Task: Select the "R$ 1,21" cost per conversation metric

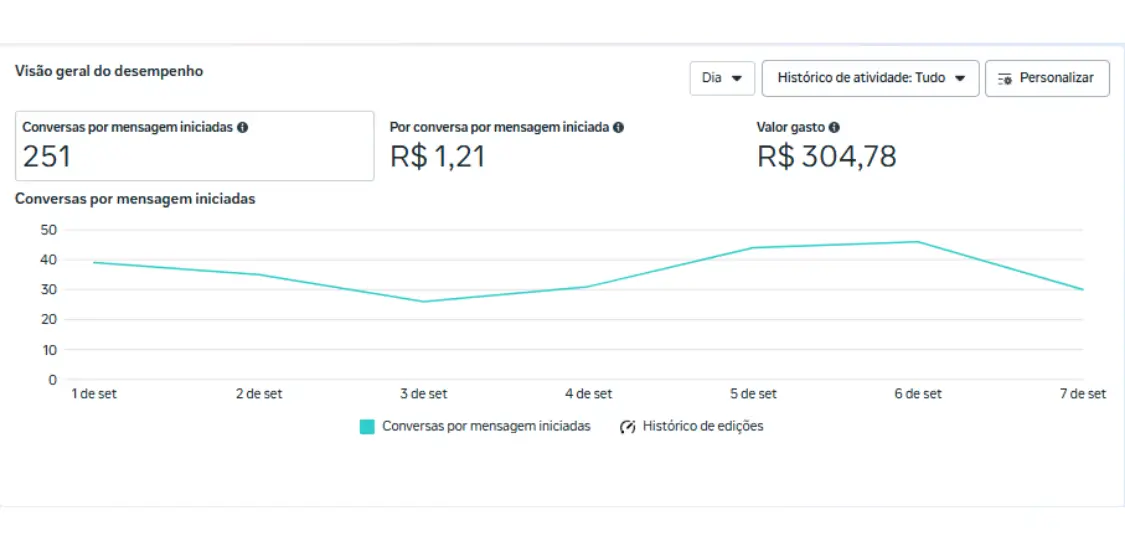Action: click(x=437, y=157)
